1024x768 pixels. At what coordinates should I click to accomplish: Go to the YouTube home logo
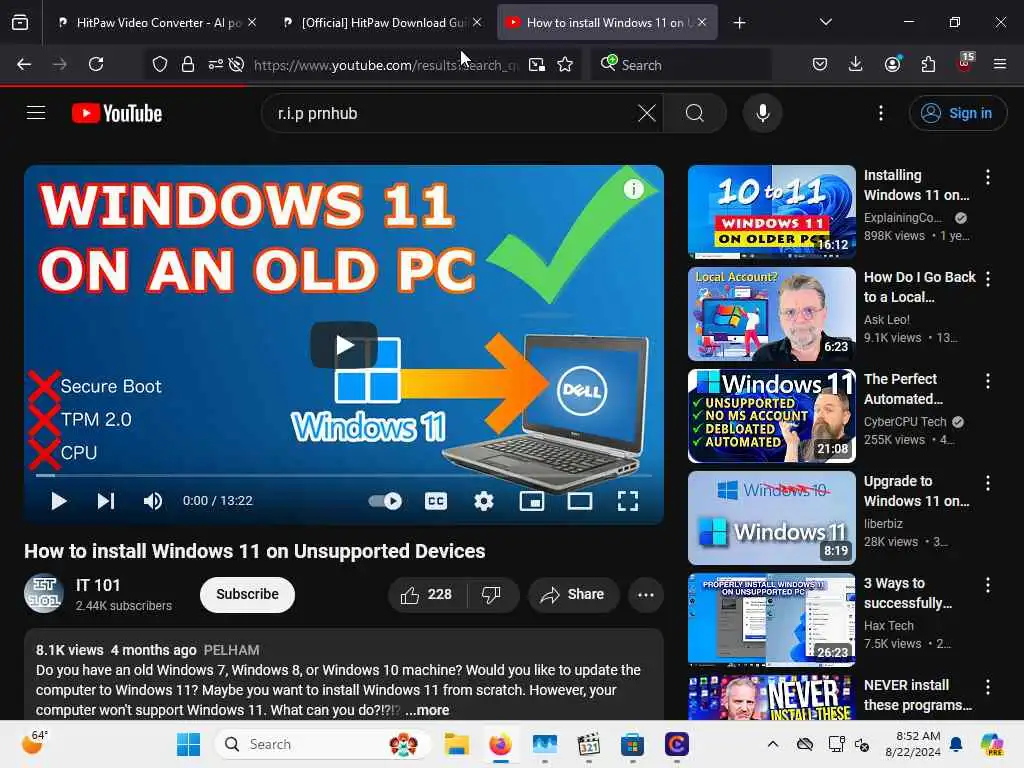click(117, 113)
